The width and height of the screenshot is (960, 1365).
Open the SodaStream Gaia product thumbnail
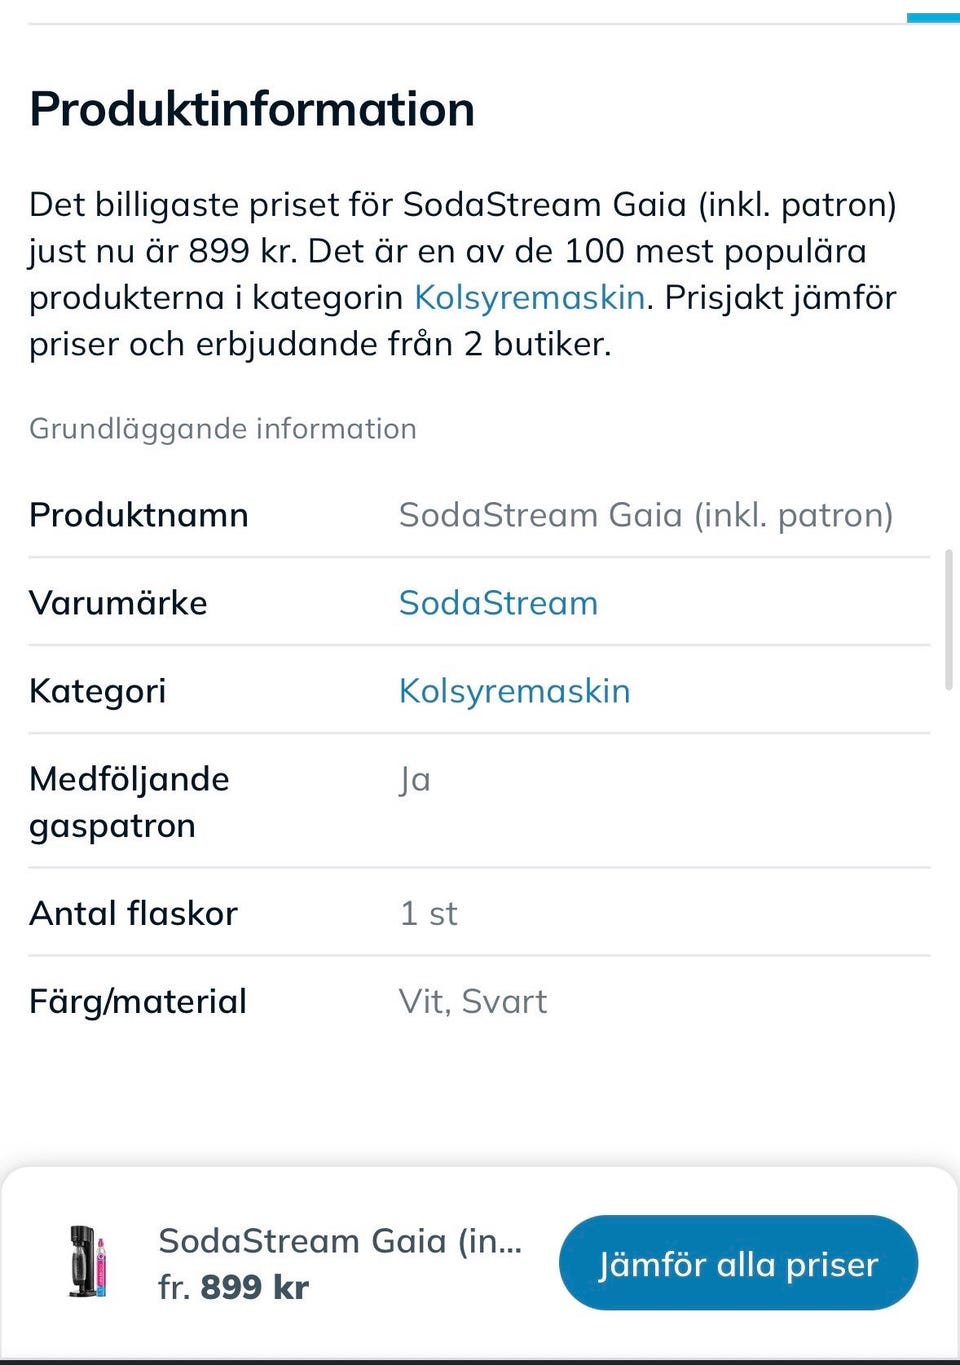87,1262
